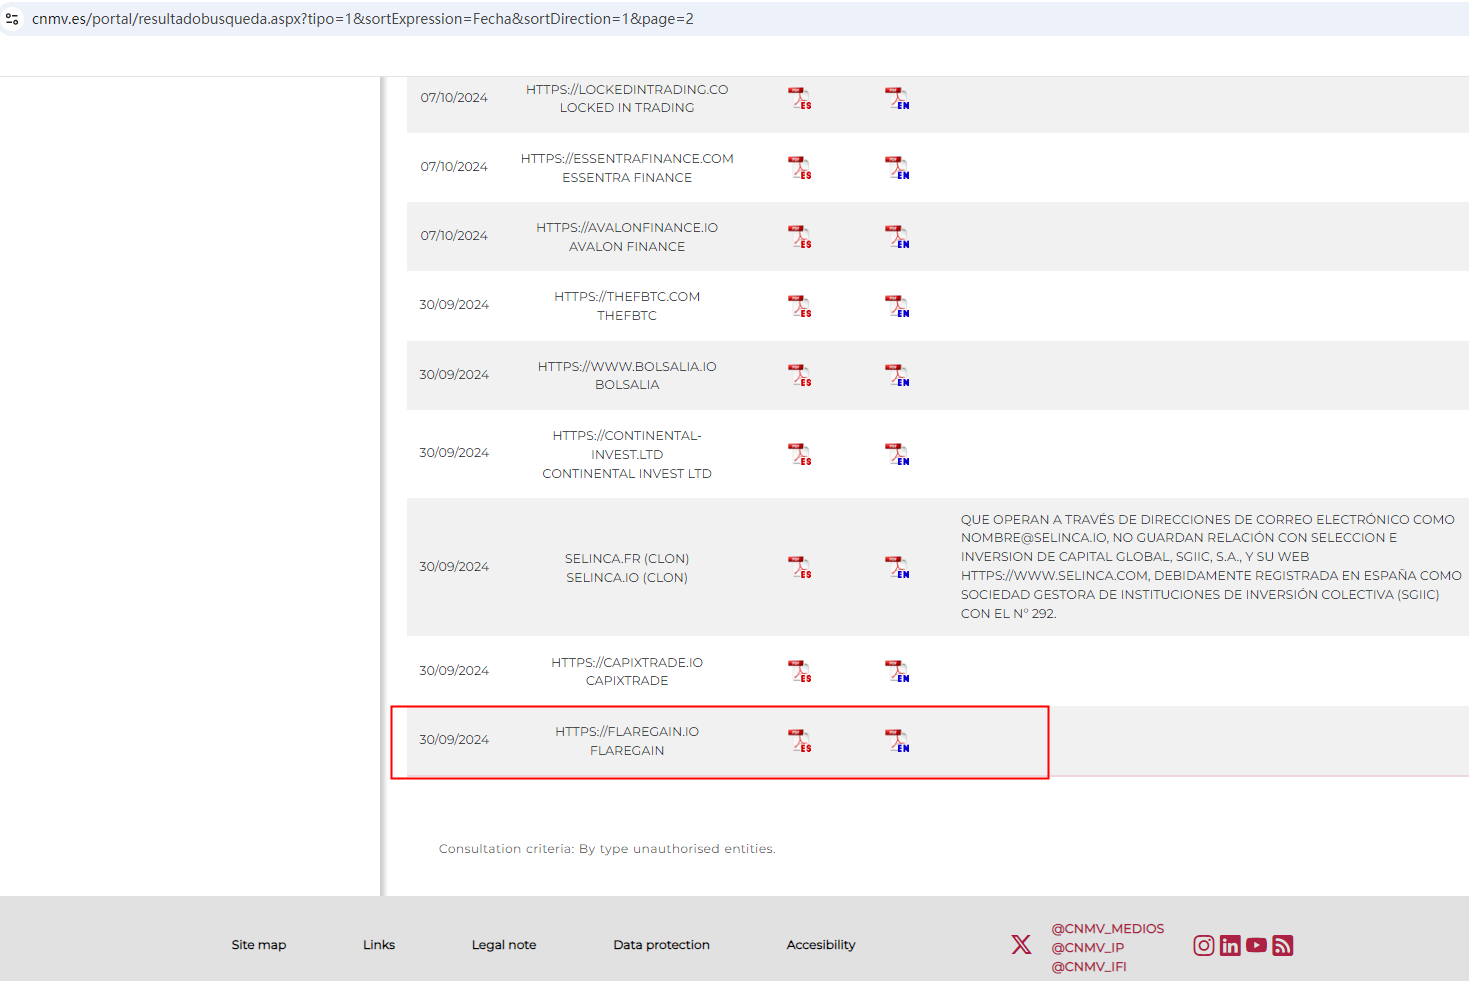Select date of Bolsalia row

coord(454,375)
